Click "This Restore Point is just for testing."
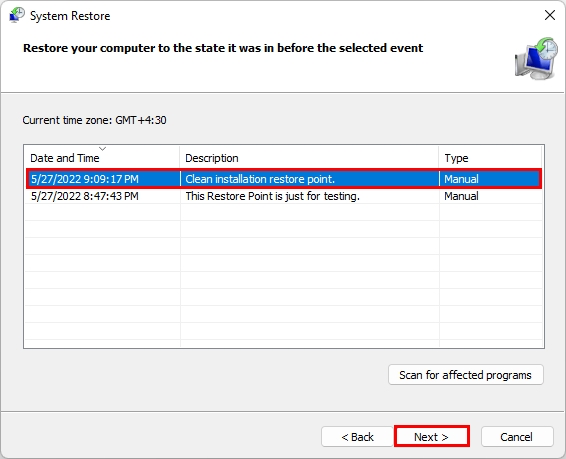The image size is (566, 459). click(273, 196)
